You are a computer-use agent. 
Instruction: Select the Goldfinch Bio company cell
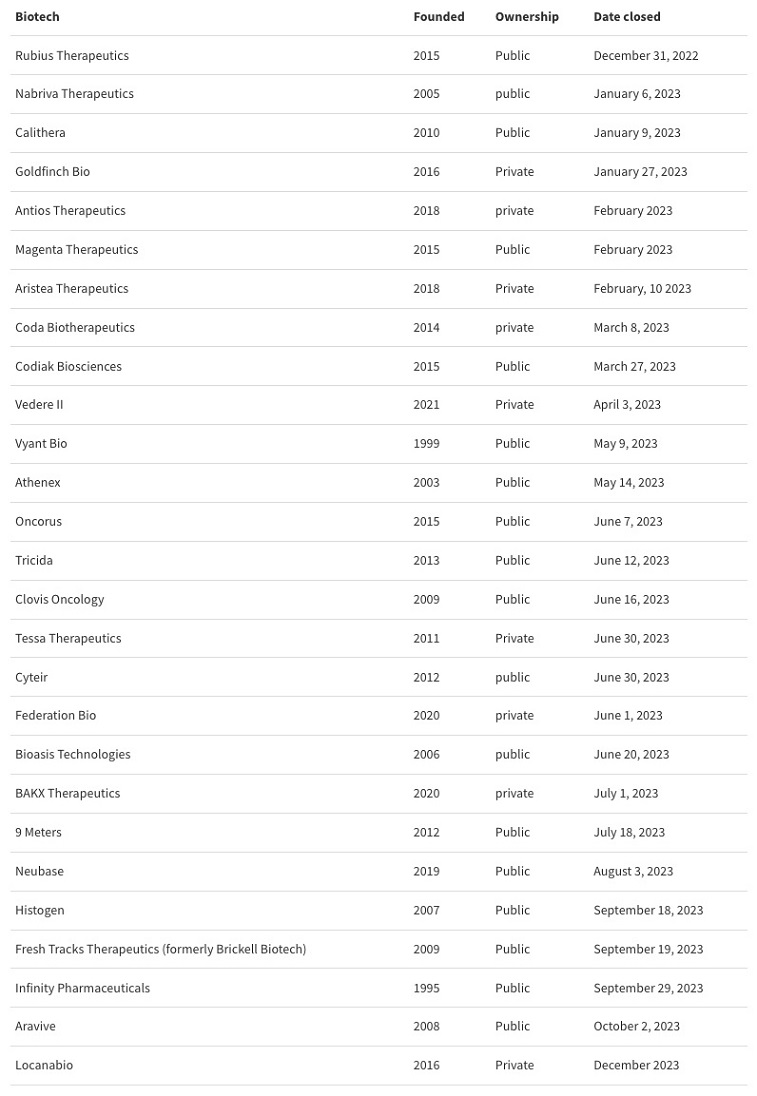pyautogui.click(x=52, y=172)
